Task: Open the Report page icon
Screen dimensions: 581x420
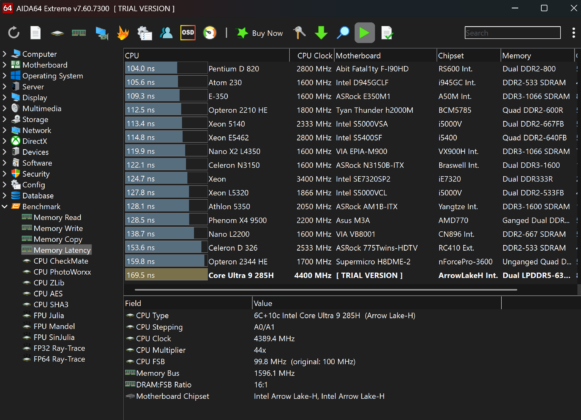Action: (x=36, y=33)
